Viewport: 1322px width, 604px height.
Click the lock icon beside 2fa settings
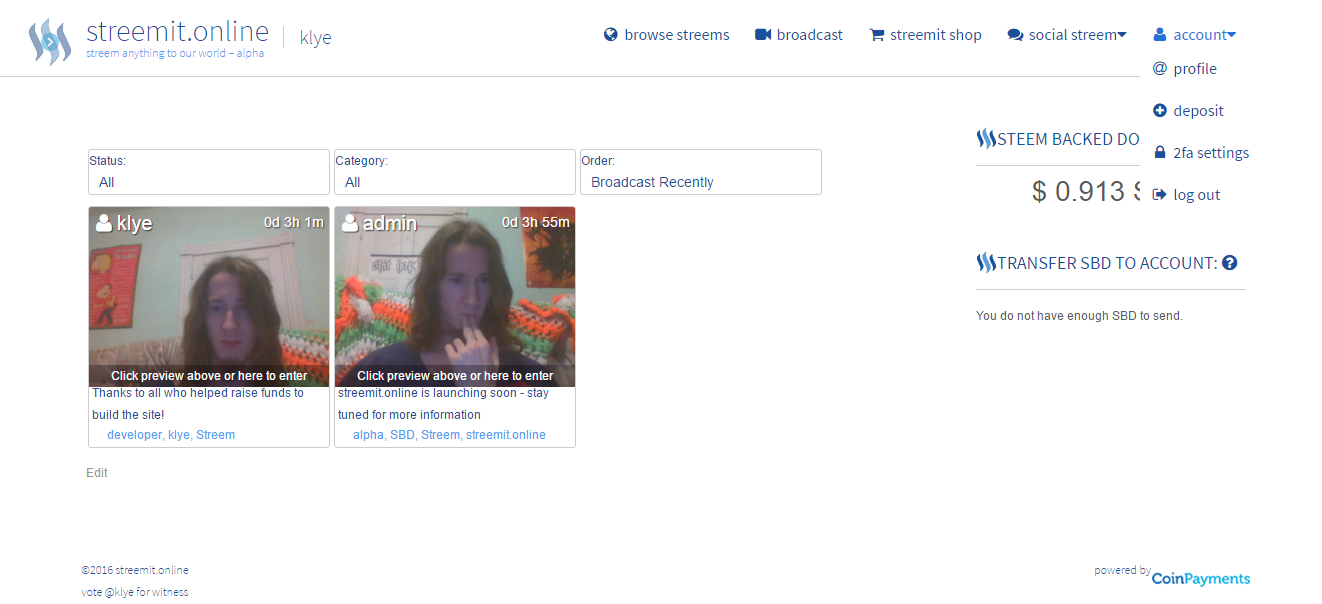coord(1160,153)
